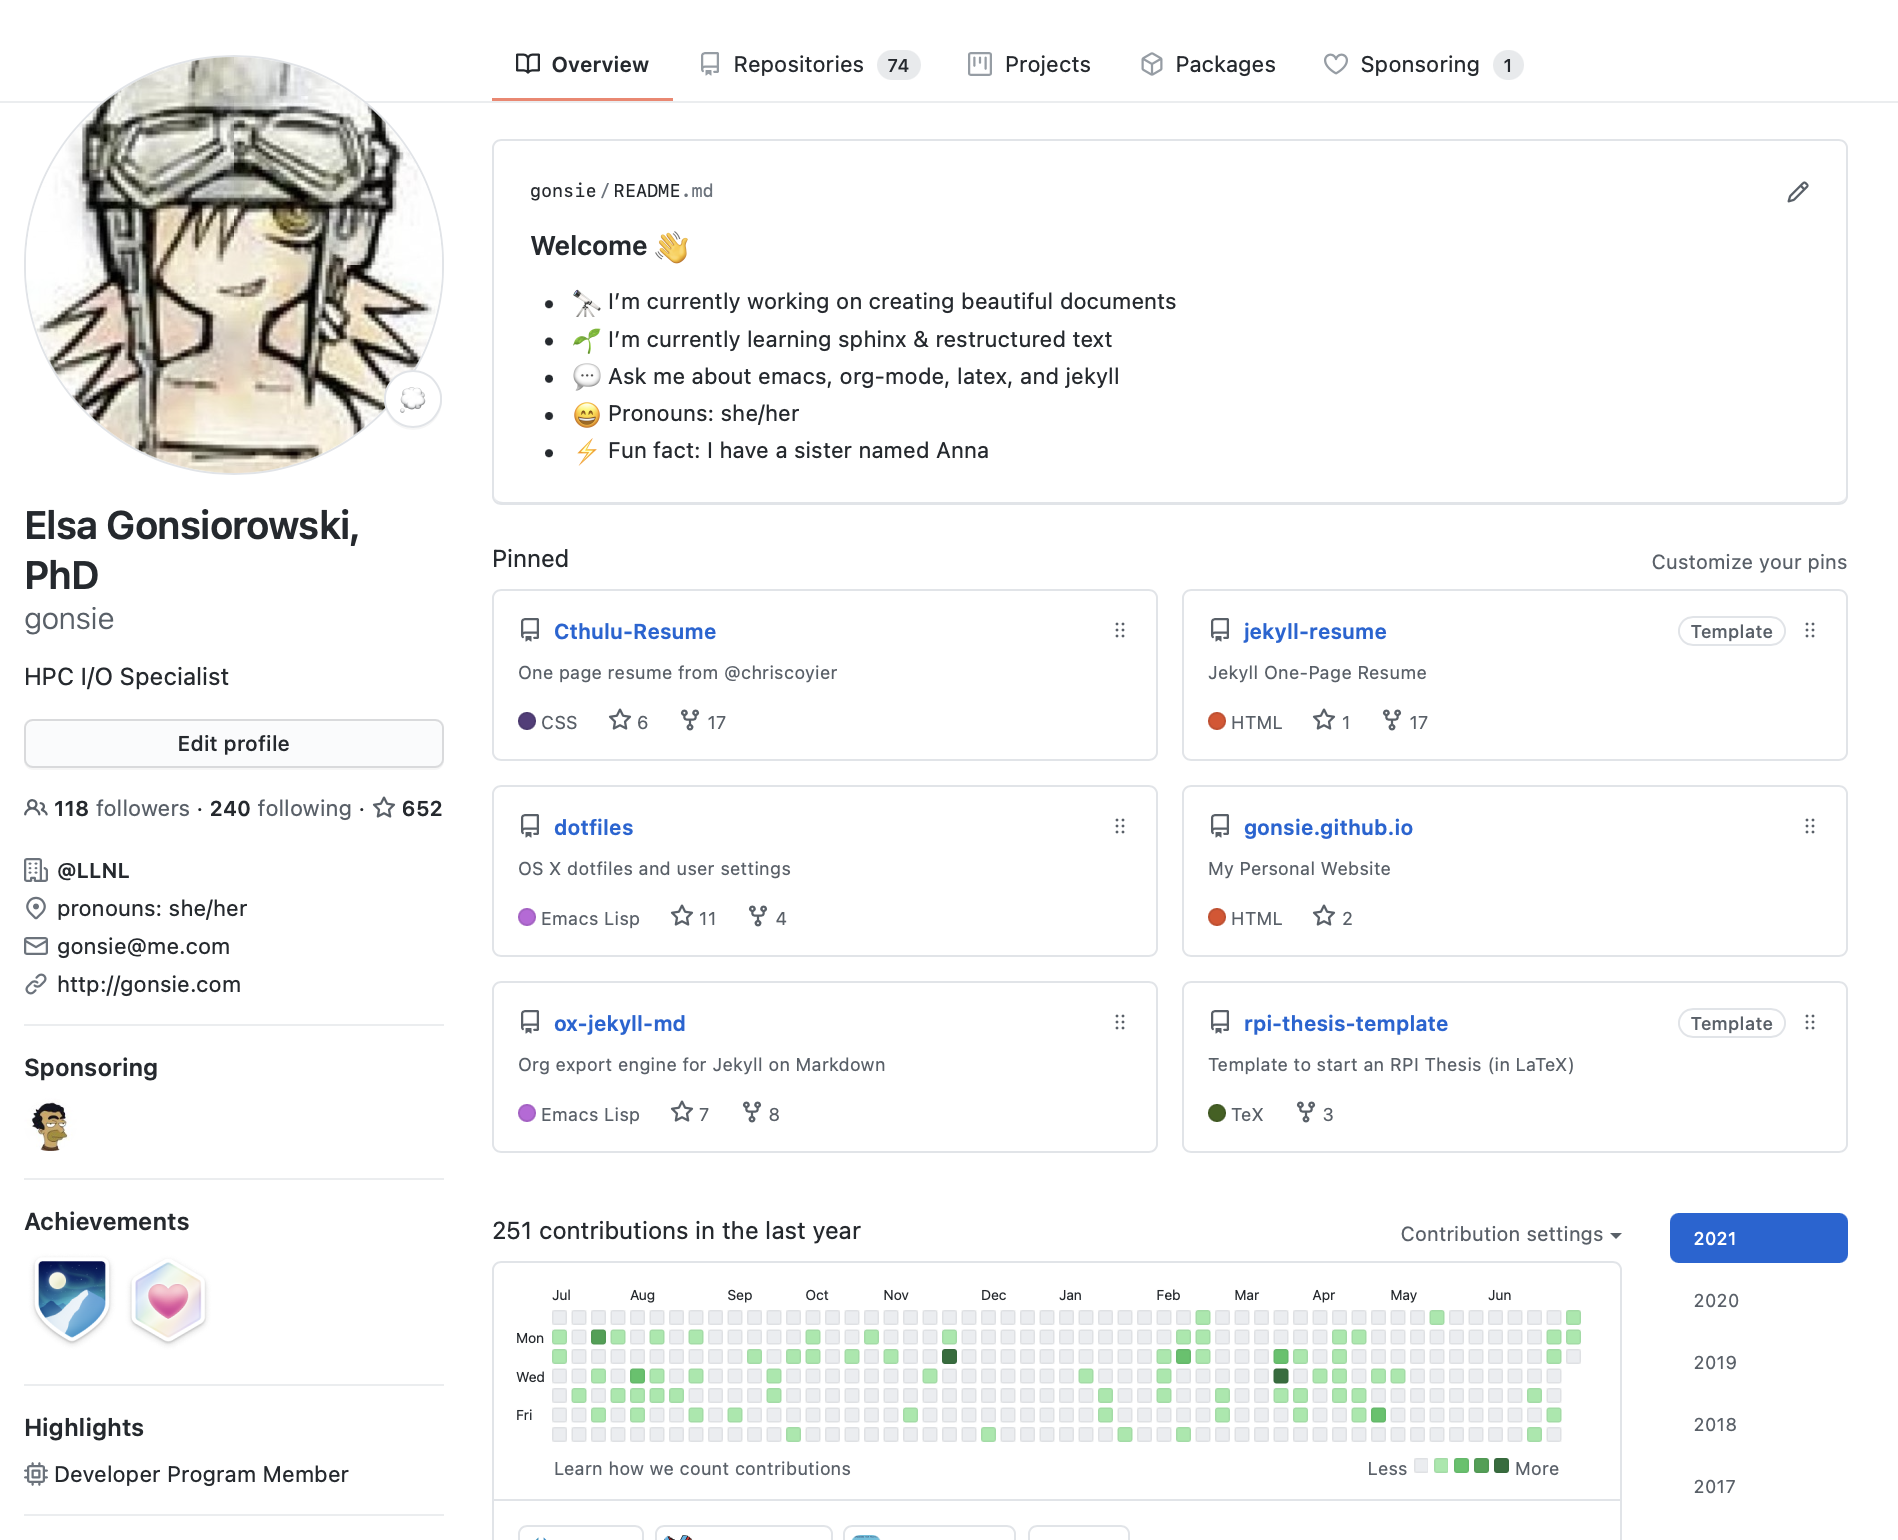The width and height of the screenshot is (1898, 1540).
Task: Click the large profile avatar image
Action: 234,265
